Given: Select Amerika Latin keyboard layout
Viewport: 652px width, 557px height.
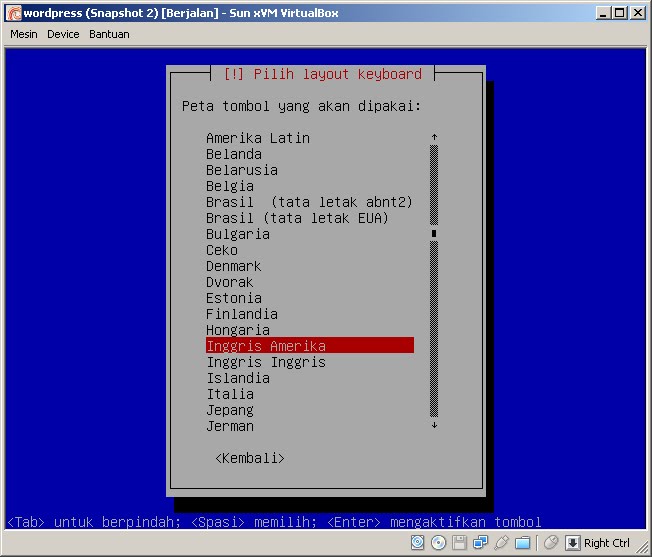Looking at the screenshot, I should (258, 138).
